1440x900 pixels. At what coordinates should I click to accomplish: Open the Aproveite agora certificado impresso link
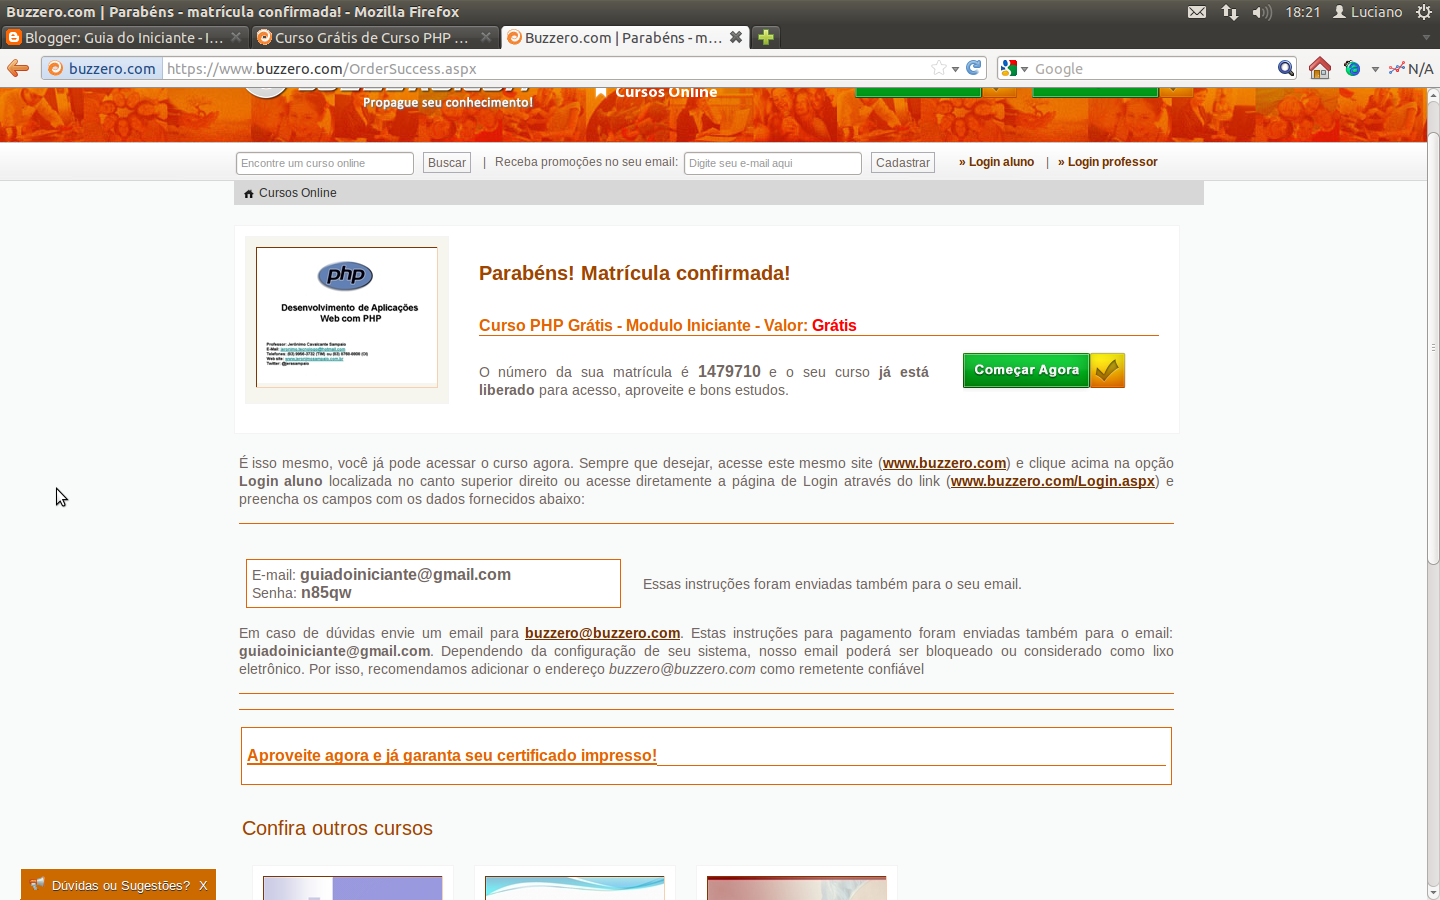point(452,755)
